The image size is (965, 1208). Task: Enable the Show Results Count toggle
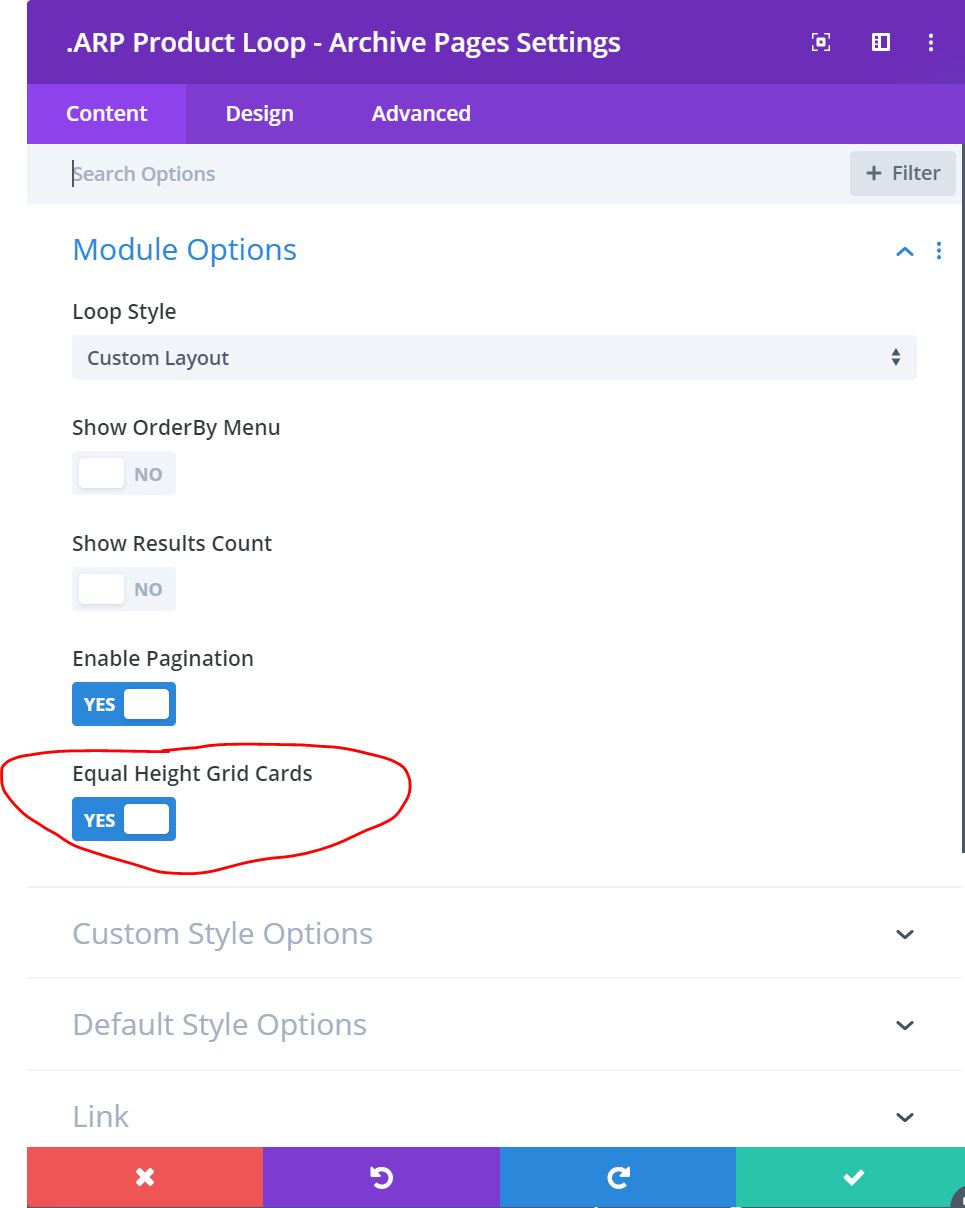point(124,589)
